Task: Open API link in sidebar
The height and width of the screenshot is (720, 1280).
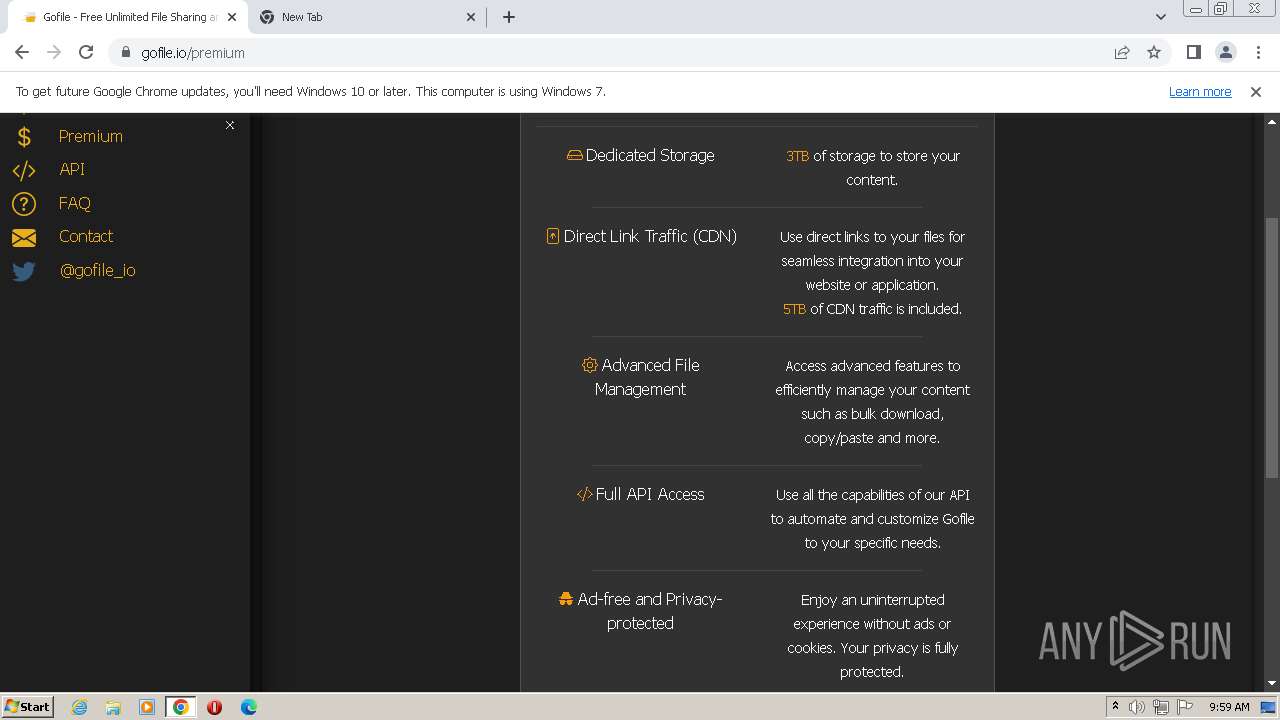Action: coord(72,169)
